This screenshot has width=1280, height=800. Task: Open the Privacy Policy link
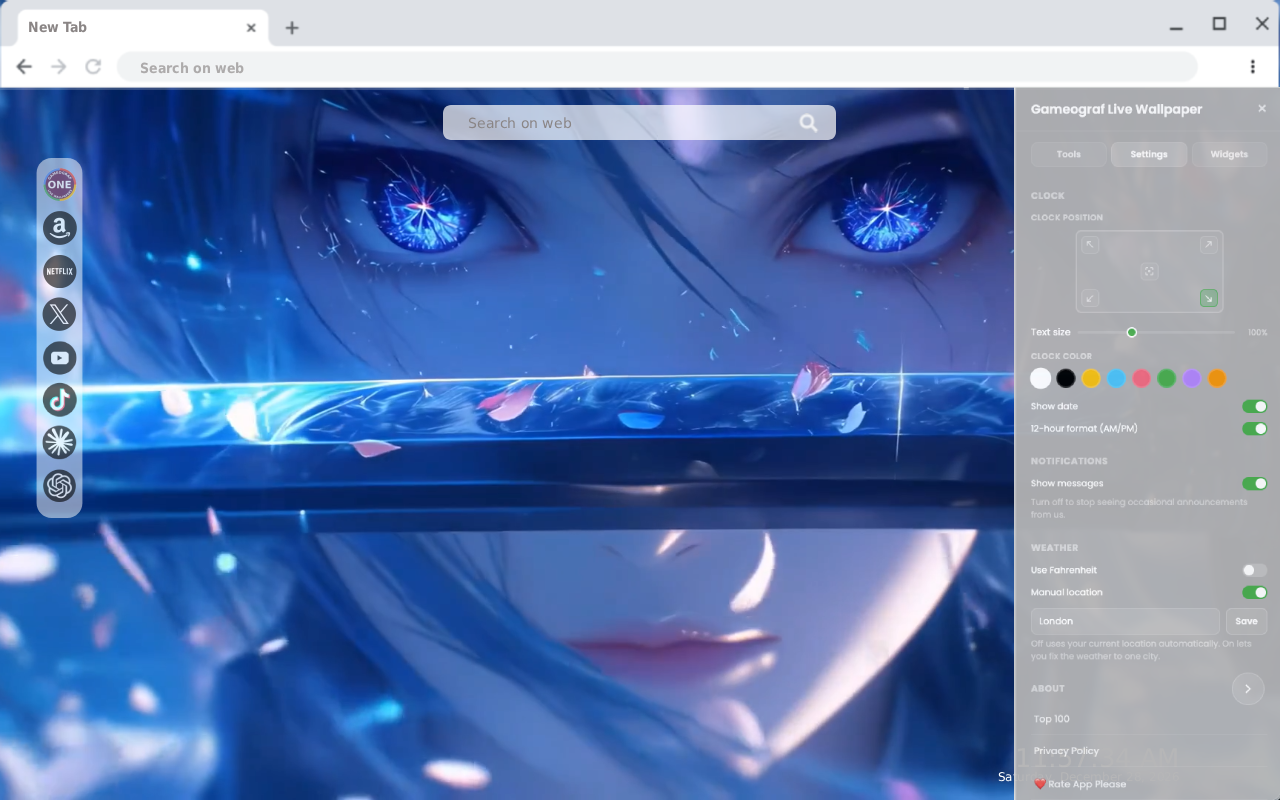click(x=1066, y=751)
